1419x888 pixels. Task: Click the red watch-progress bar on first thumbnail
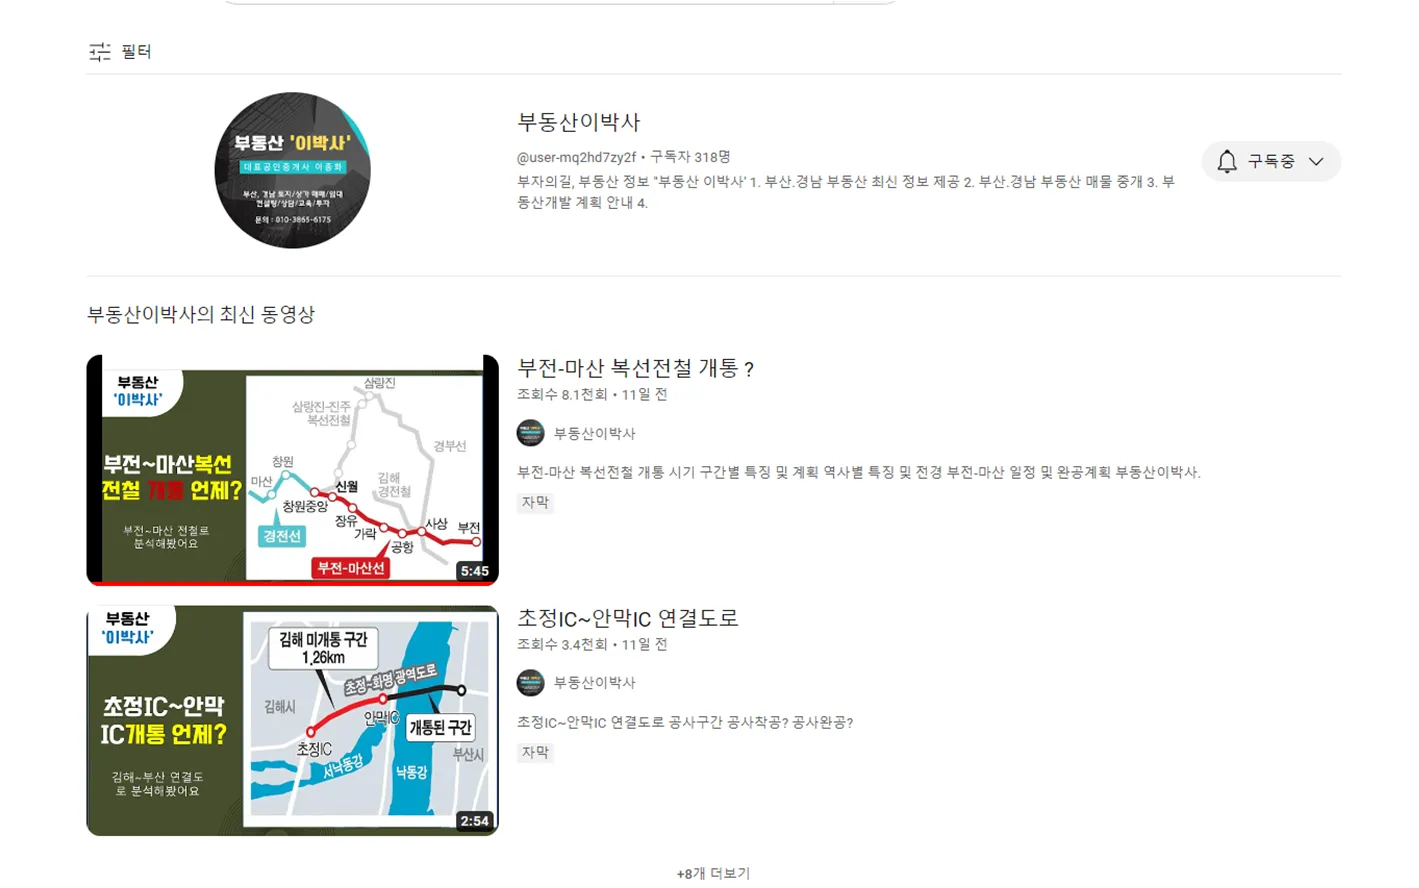pos(291,582)
